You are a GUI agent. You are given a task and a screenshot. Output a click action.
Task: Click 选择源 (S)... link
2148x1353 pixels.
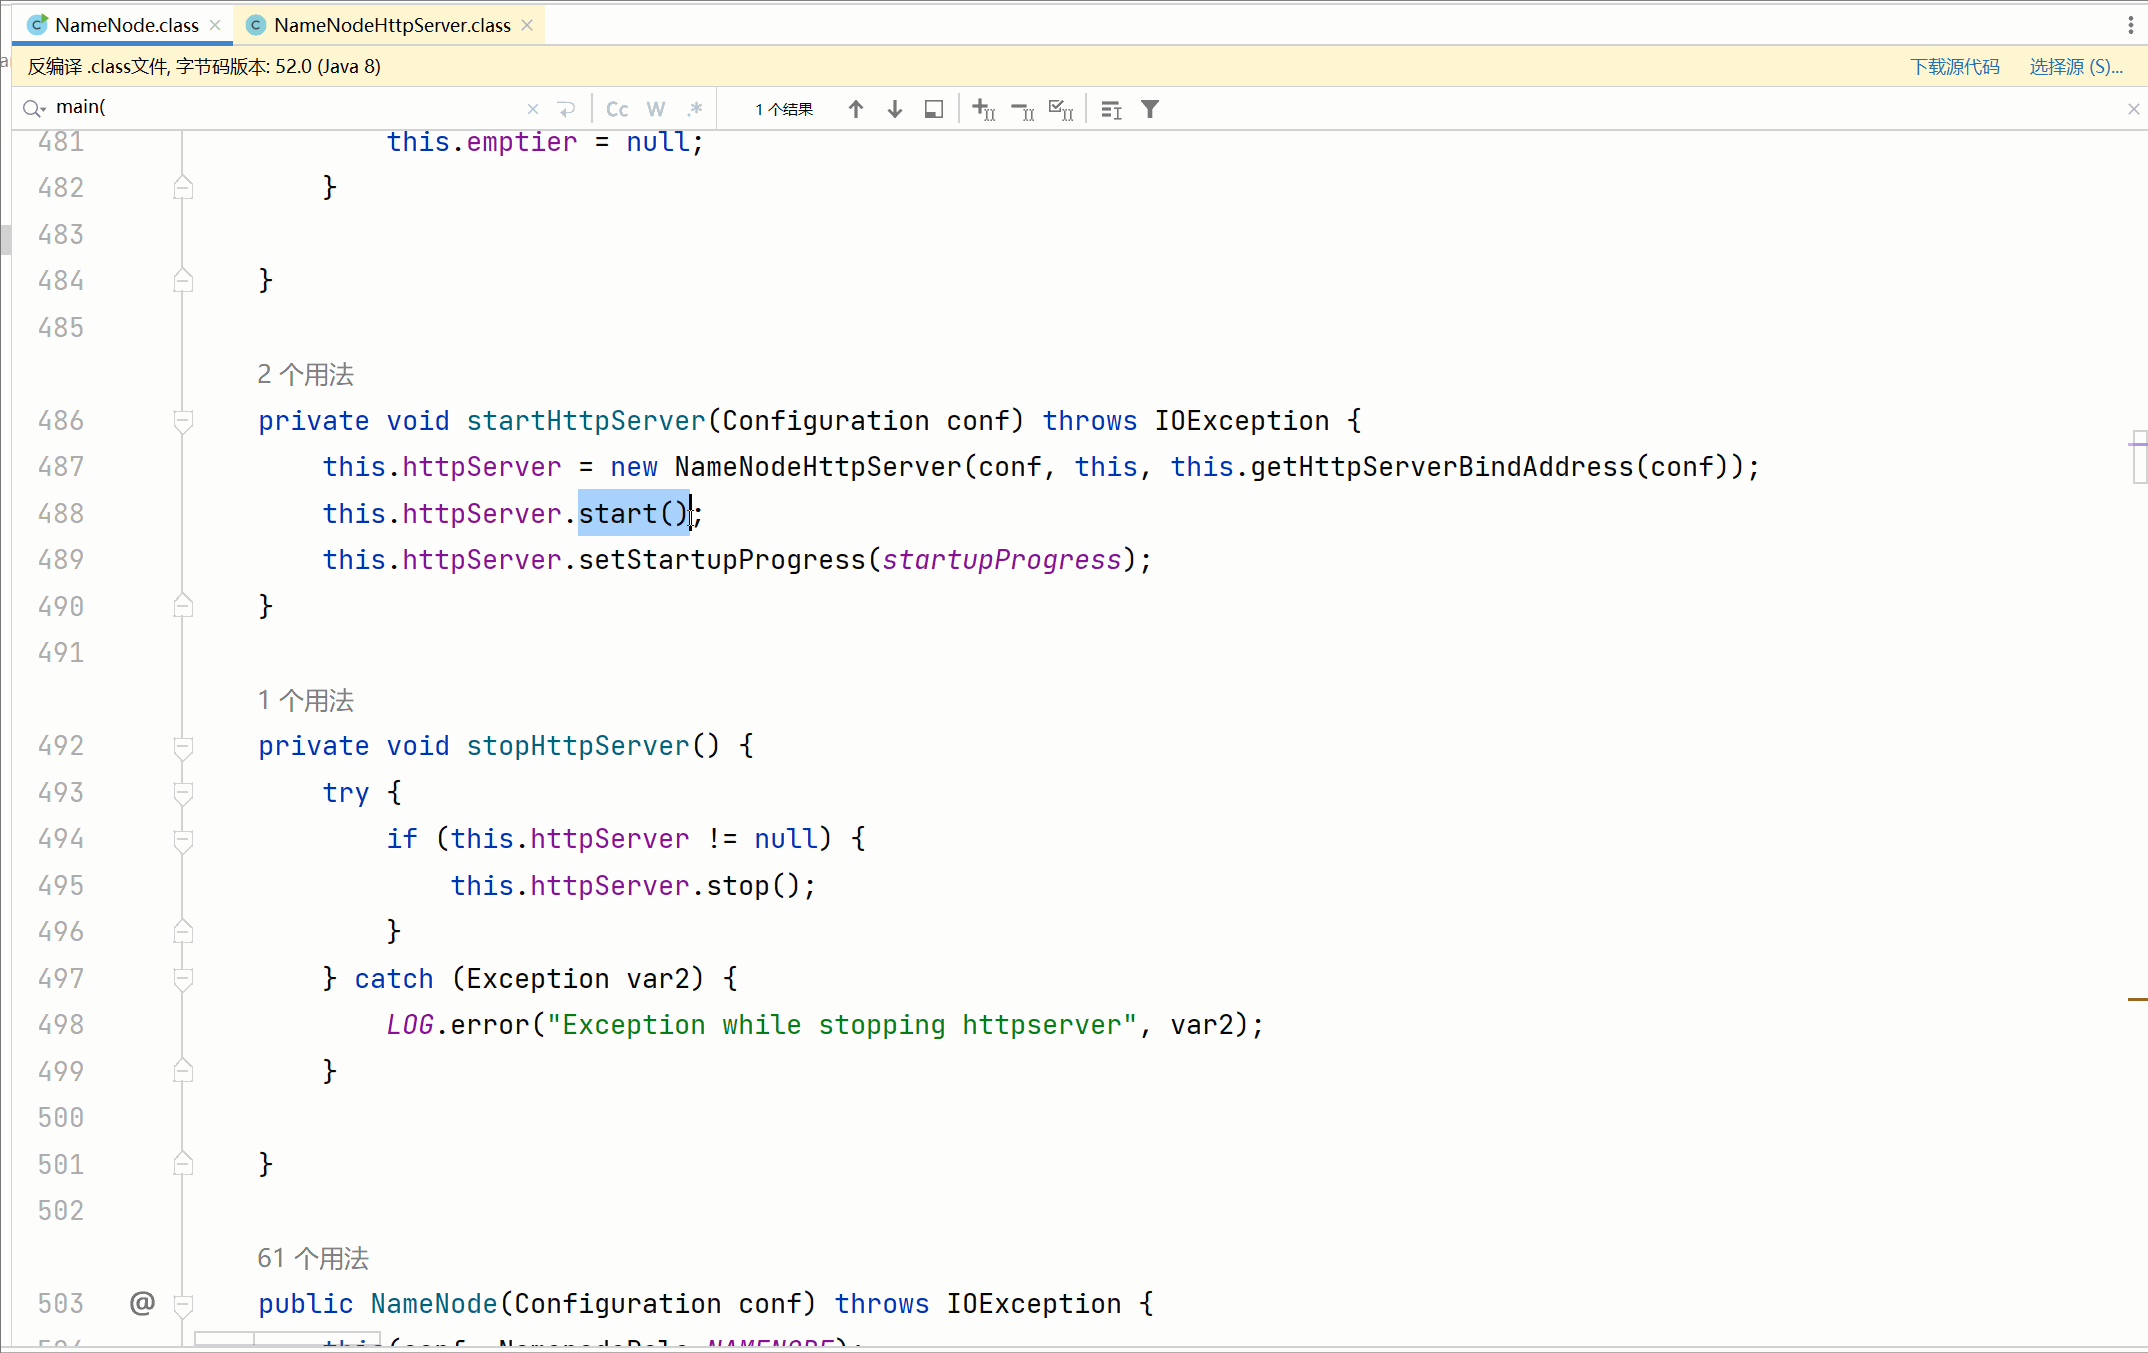(x=2075, y=67)
